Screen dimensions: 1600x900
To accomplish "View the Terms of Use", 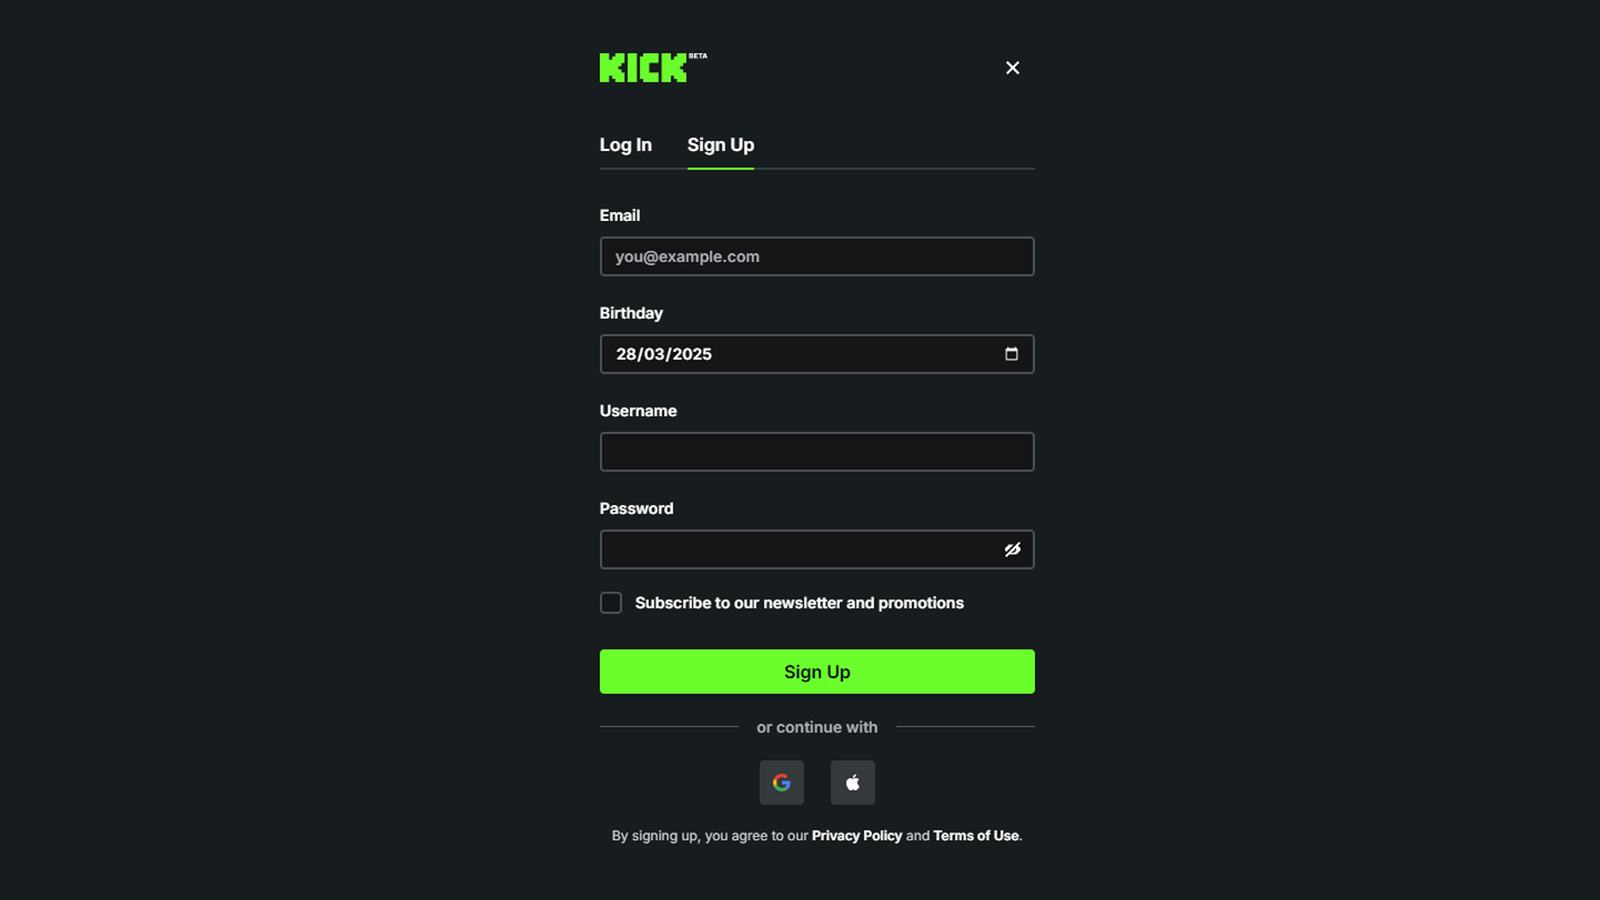I will pos(975,835).
